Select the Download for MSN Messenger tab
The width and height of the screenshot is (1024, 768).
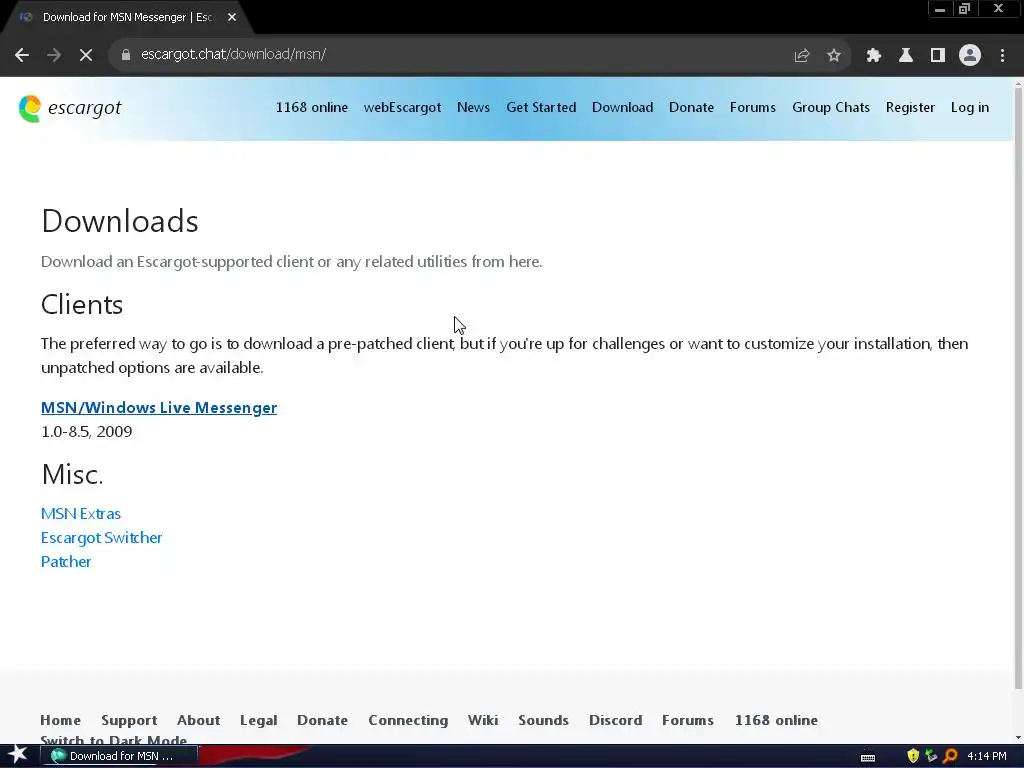coord(127,18)
